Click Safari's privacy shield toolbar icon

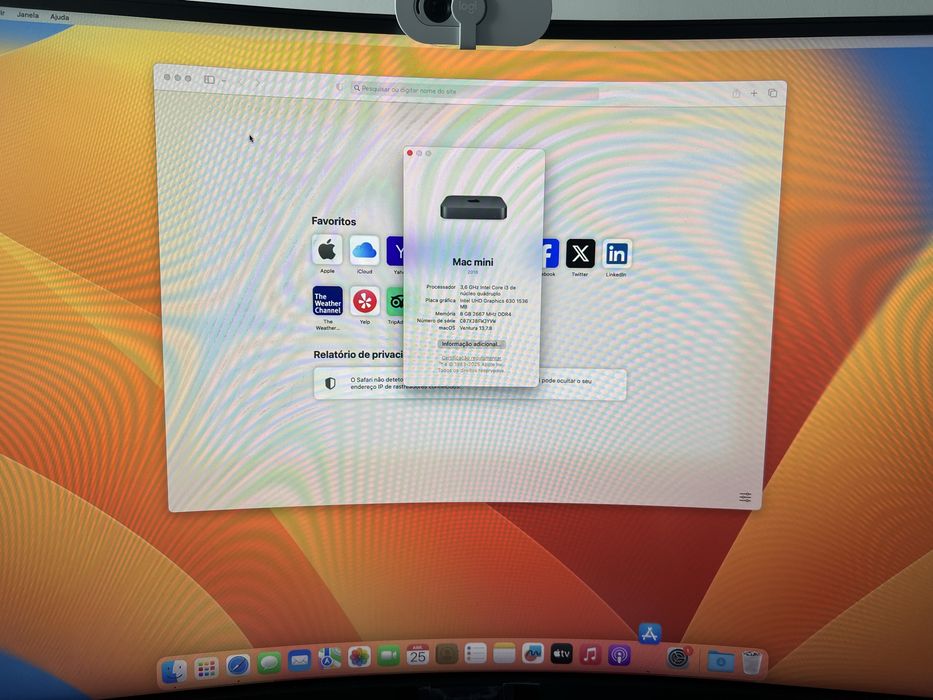pyautogui.click(x=340, y=87)
